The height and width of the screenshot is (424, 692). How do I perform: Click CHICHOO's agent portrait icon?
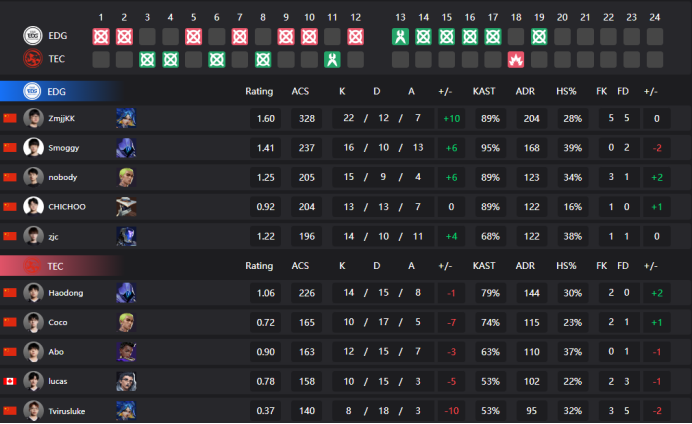[126, 207]
